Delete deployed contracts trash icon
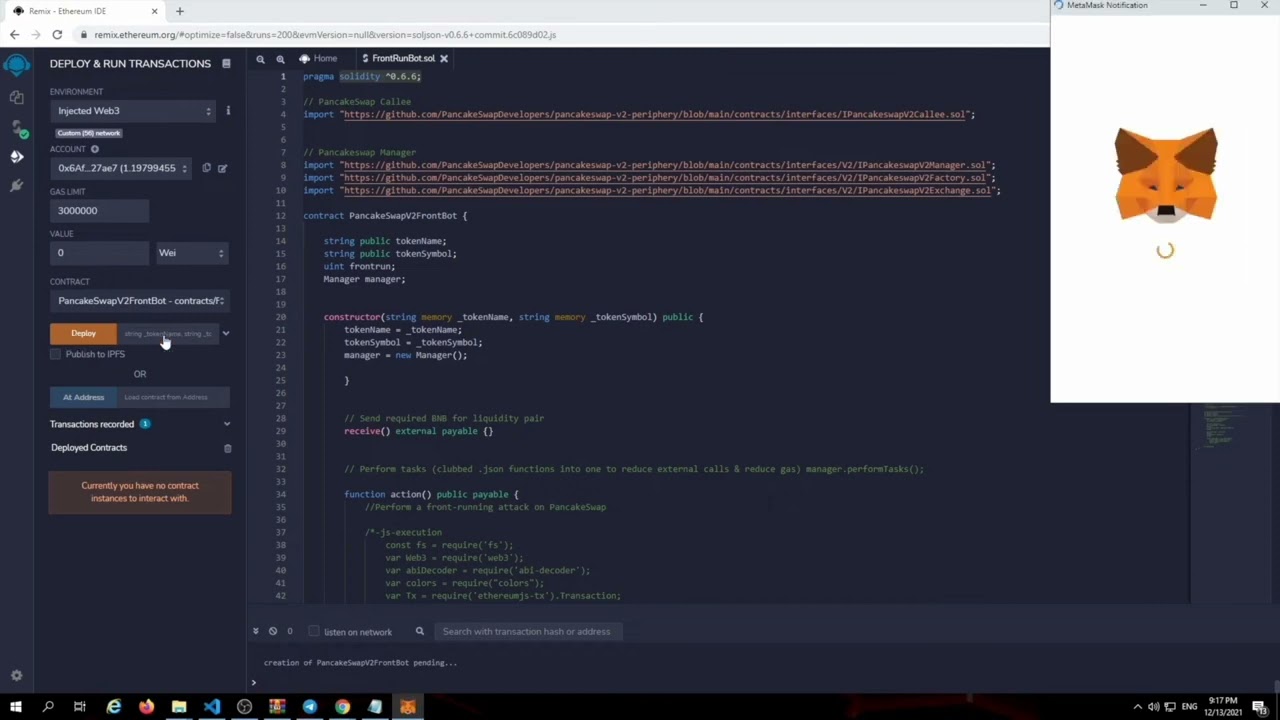1280x720 pixels. pos(227,448)
